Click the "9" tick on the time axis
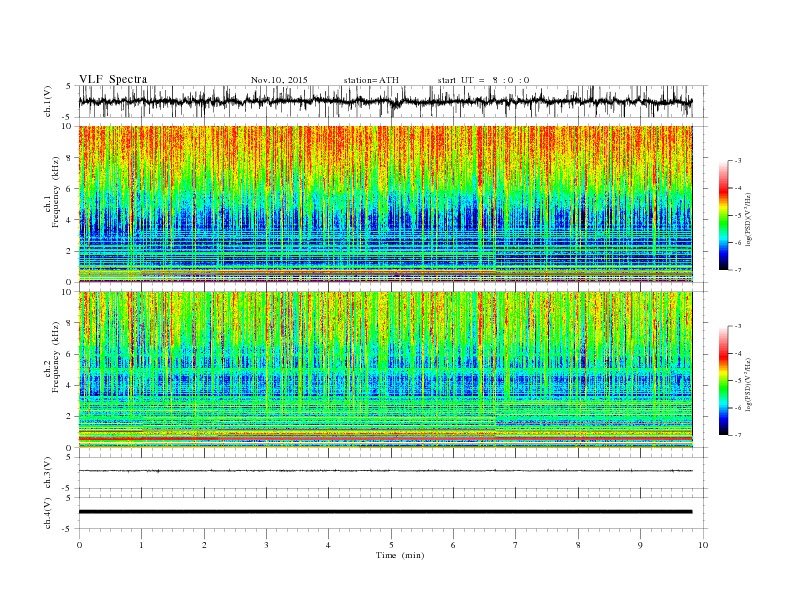The width and height of the screenshot is (792, 612). [x=640, y=545]
